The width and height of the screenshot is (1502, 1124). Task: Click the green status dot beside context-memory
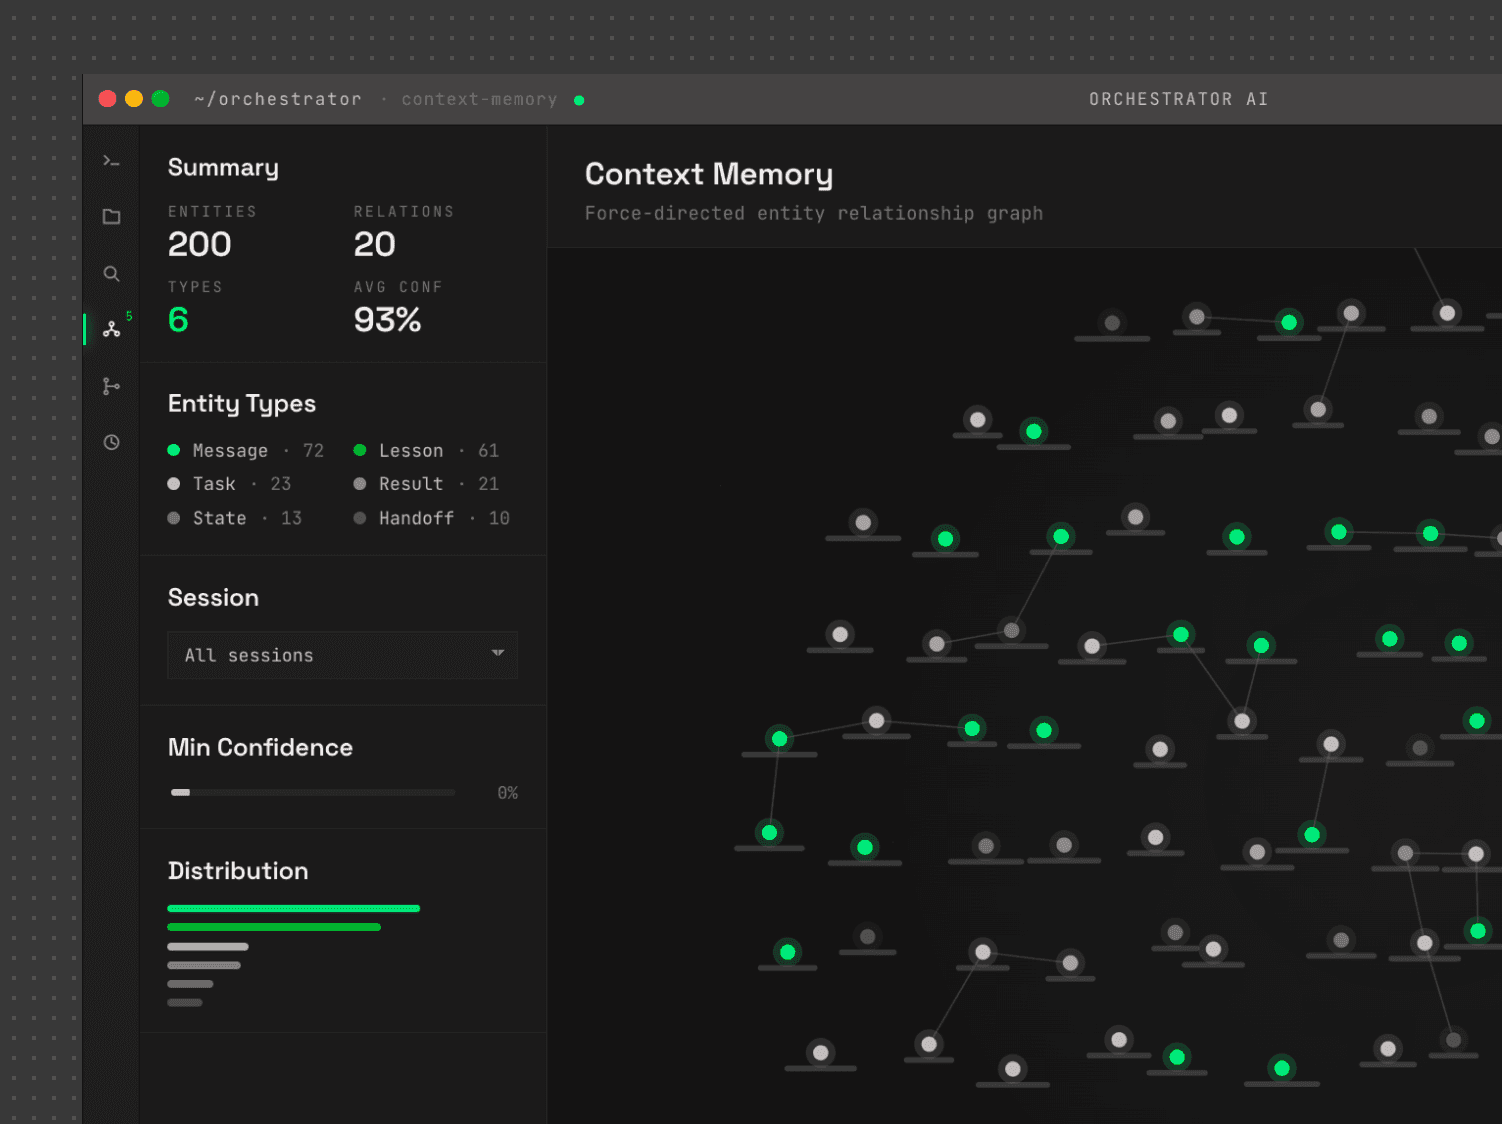pyautogui.click(x=579, y=100)
